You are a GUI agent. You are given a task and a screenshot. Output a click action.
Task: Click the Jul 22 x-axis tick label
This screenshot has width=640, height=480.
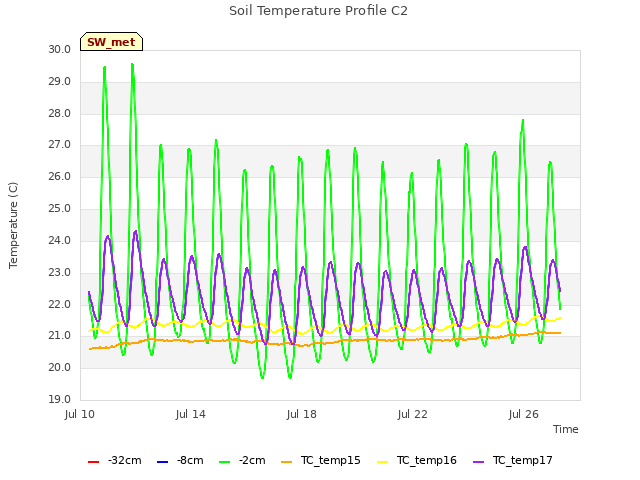coord(413,415)
